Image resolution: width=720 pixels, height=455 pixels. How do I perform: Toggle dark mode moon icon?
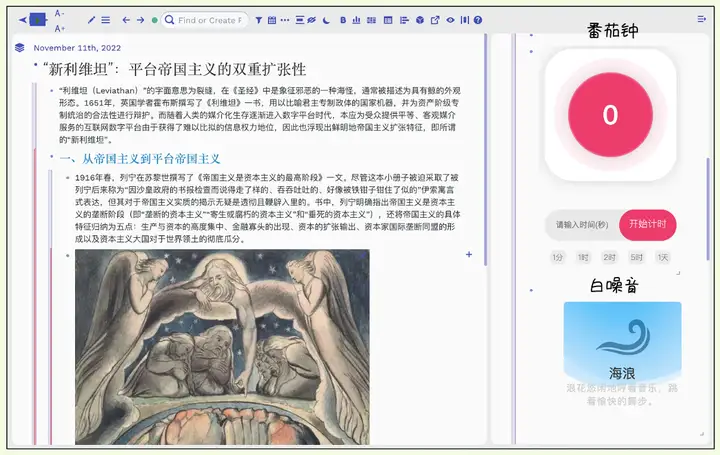(x=326, y=20)
